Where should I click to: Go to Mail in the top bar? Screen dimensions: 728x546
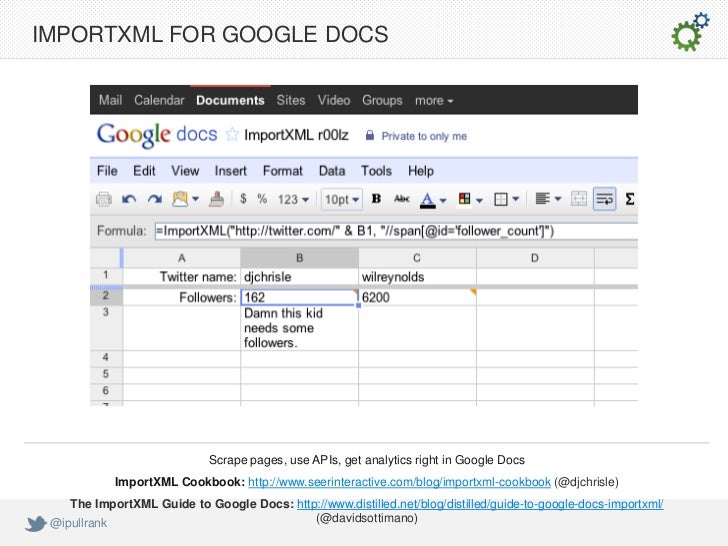pyautogui.click(x=110, y=100)
